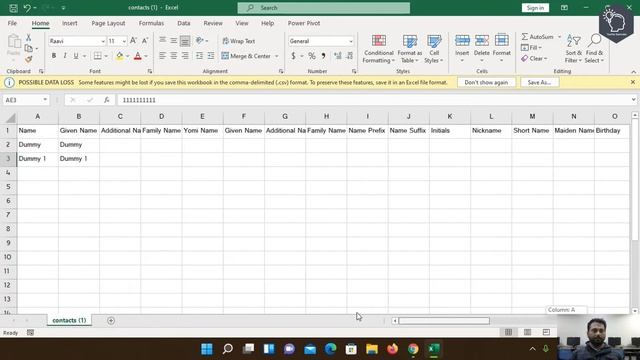The width and height of the screenshot is (640, 360).
Task: Switch to the Insert ribbon tab
Action: click(70, 23)
